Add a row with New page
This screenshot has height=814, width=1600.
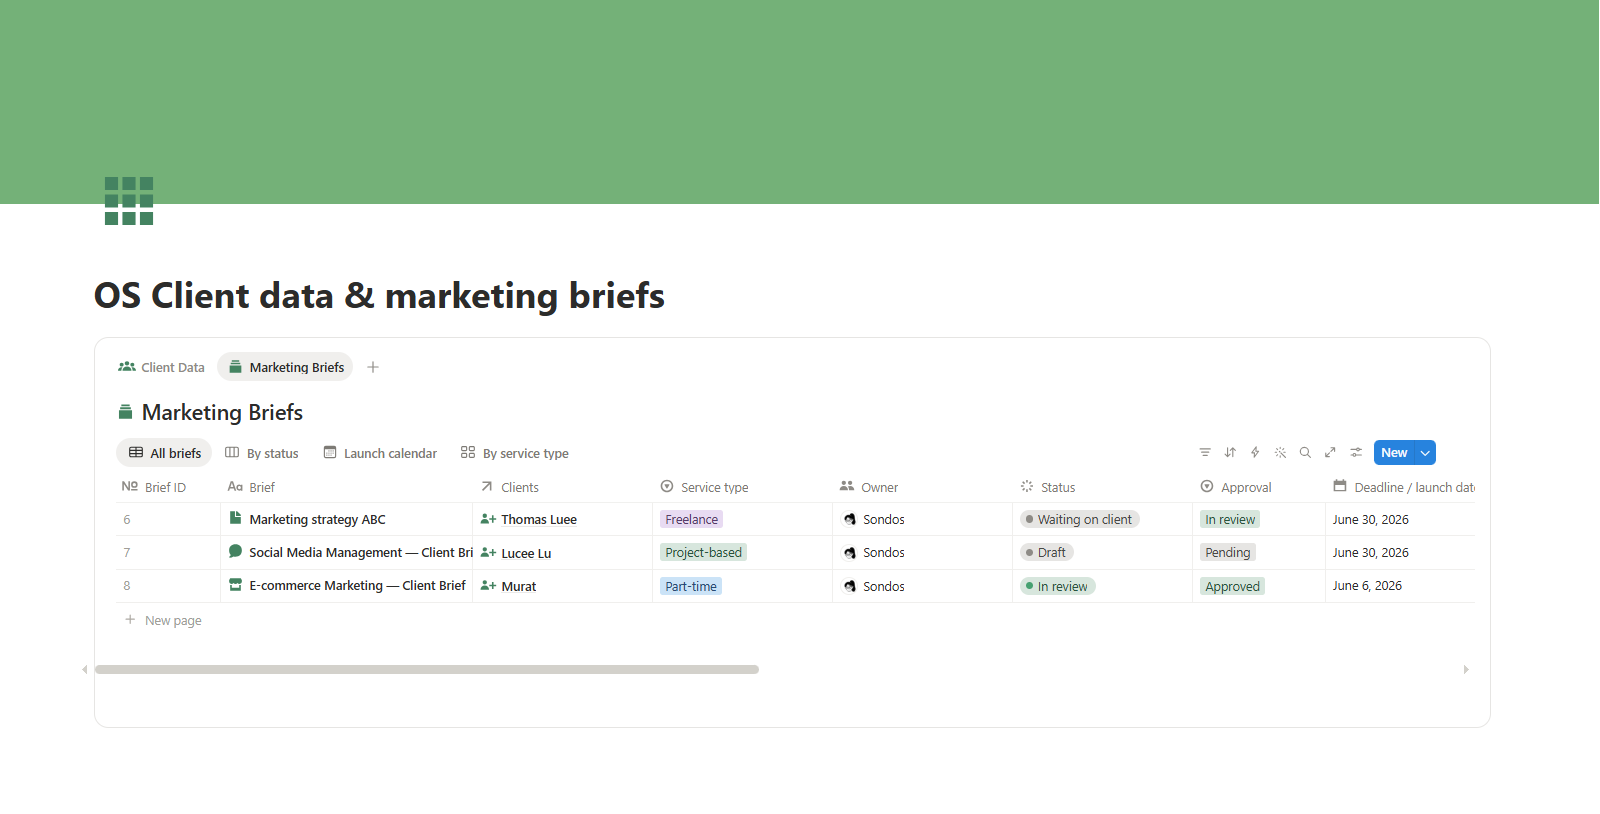pyautogui.click(x=163, y=620)
